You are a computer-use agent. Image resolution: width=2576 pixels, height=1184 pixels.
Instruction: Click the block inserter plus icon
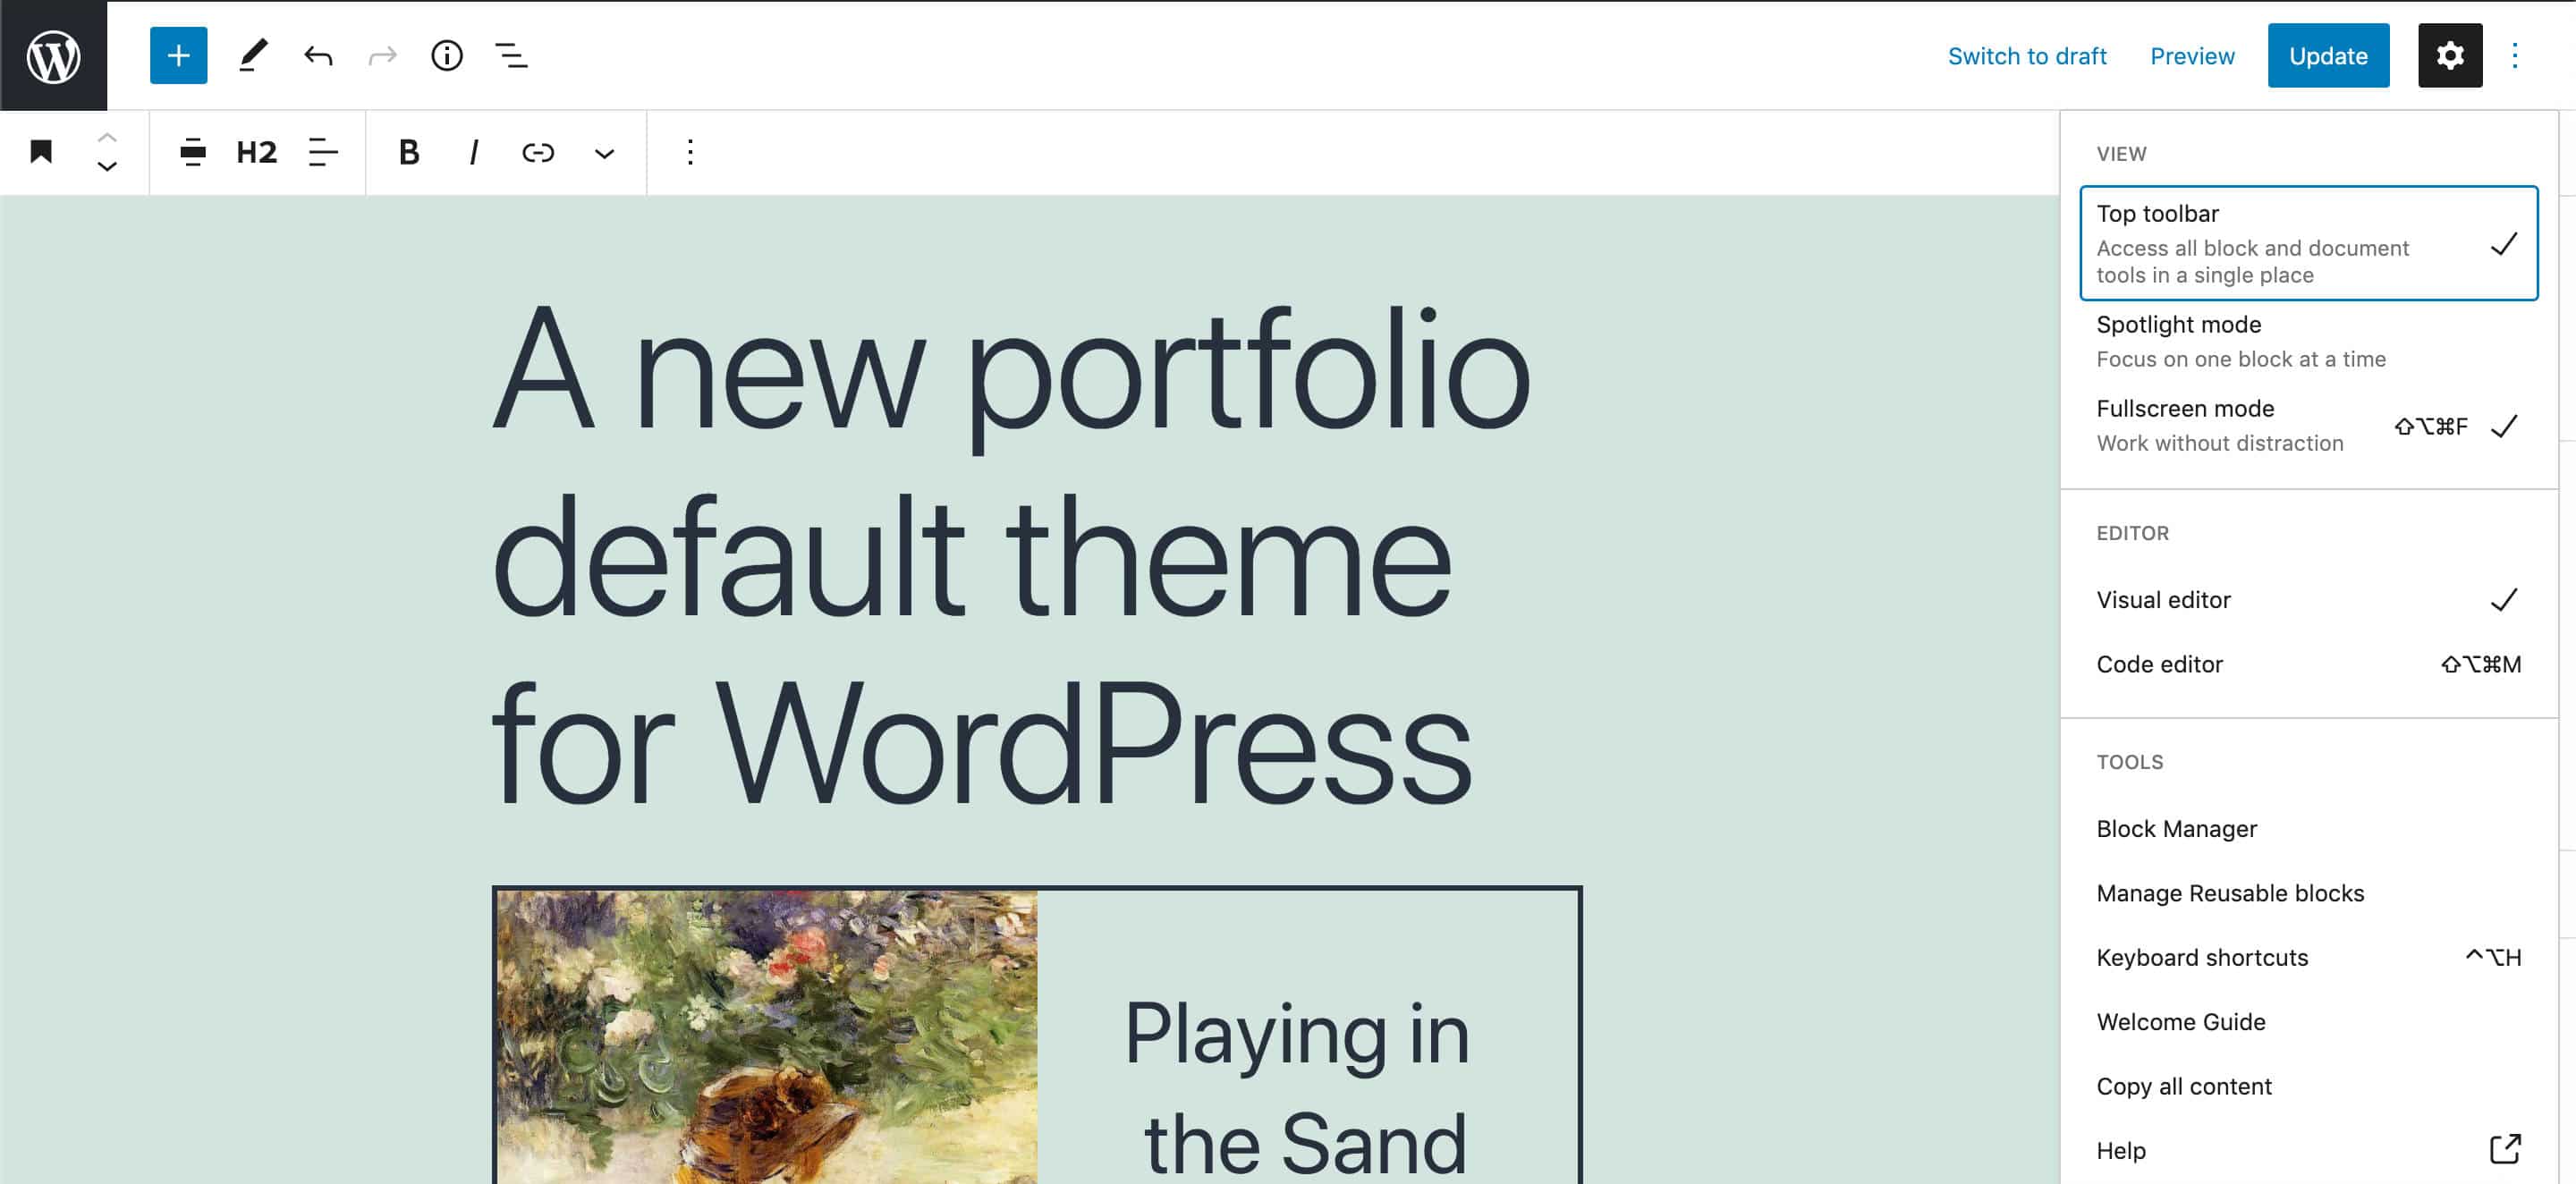pos(179,55)
